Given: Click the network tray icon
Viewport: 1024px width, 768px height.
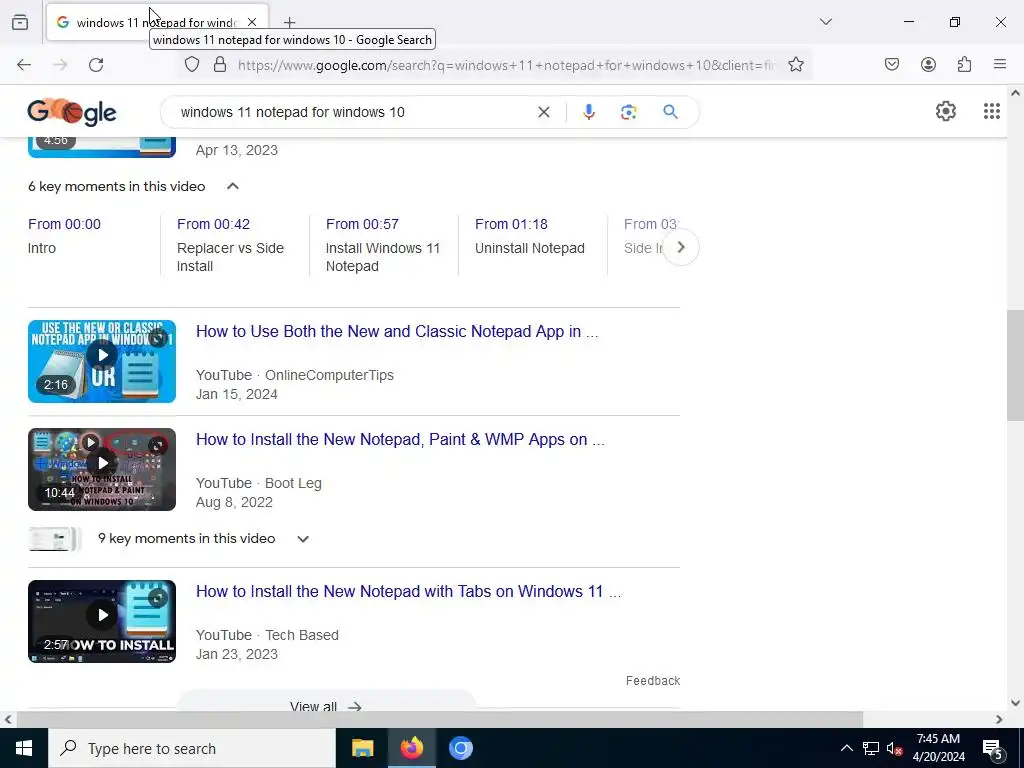Looking at the screenshot, I should 871,748.
